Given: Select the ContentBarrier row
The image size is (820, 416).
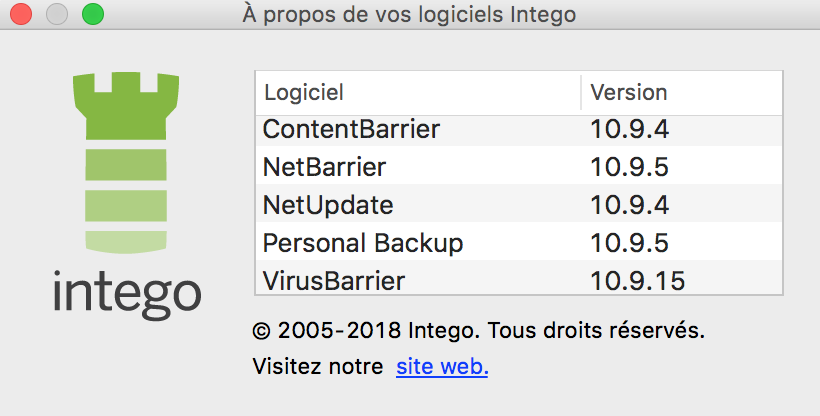Looking at the screenshot, I should tap(519, 130).
